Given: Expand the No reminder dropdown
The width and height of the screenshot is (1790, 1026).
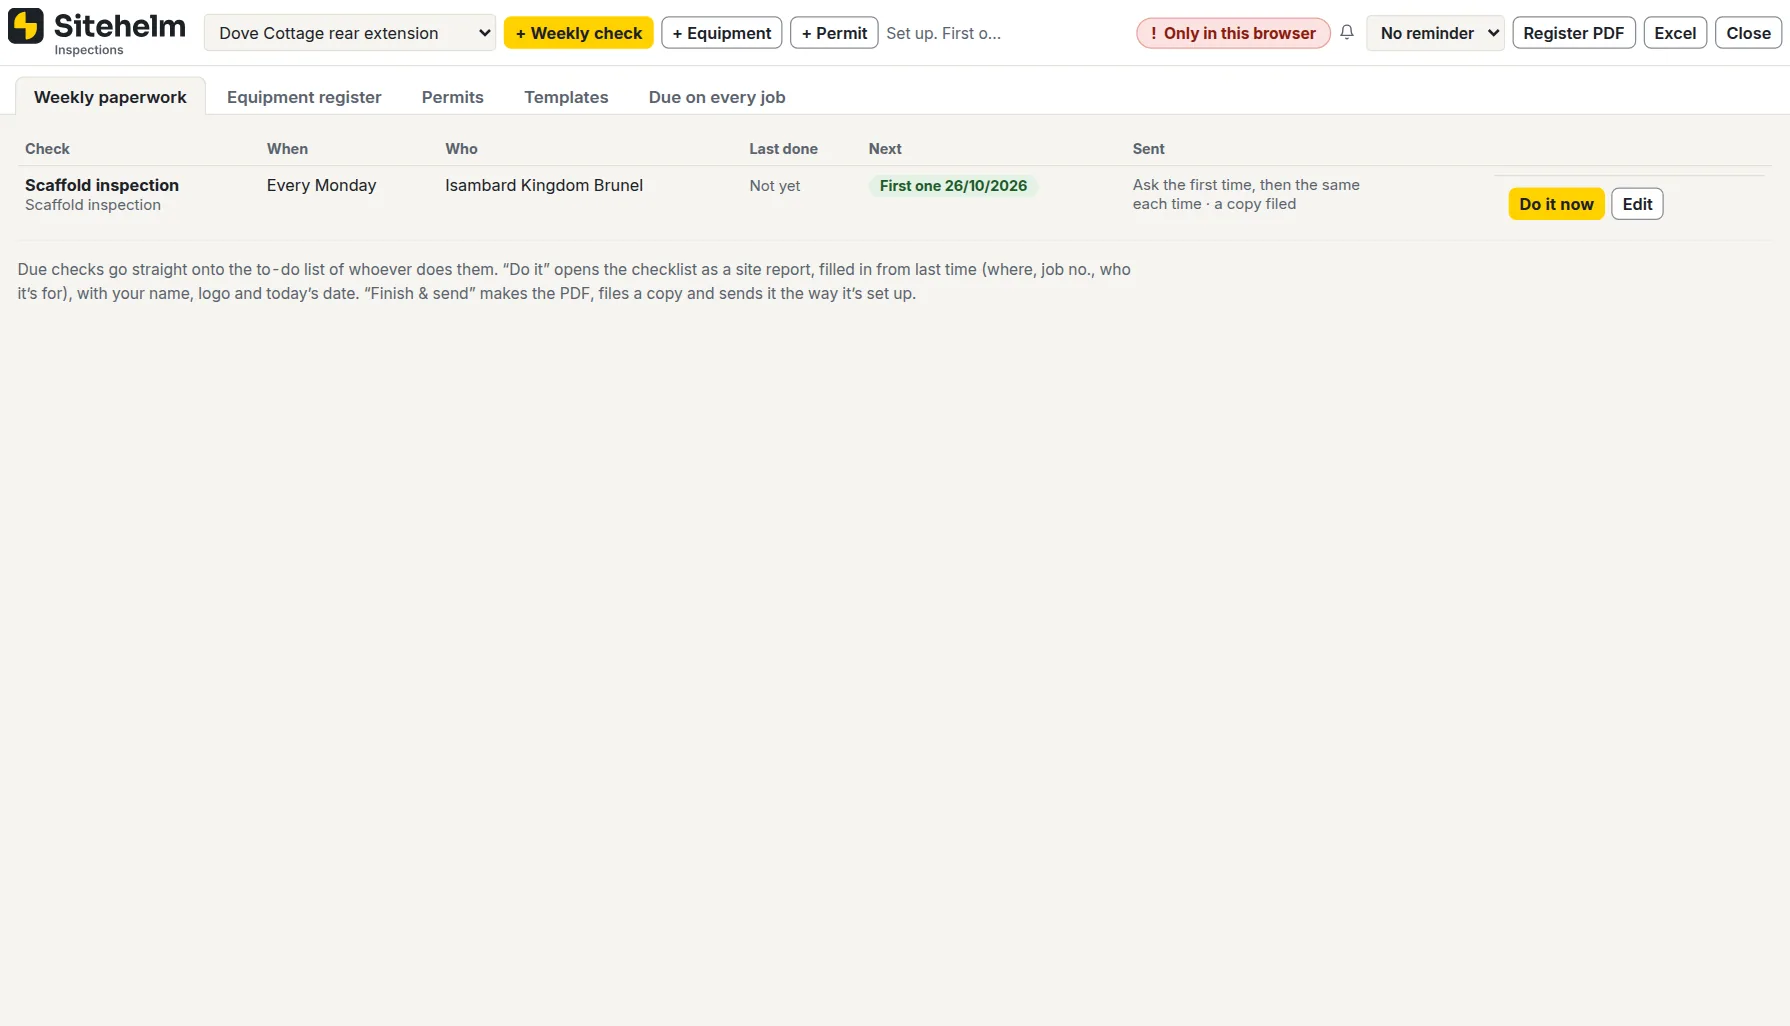Looking at the screenshot, I should [1435, 33].
